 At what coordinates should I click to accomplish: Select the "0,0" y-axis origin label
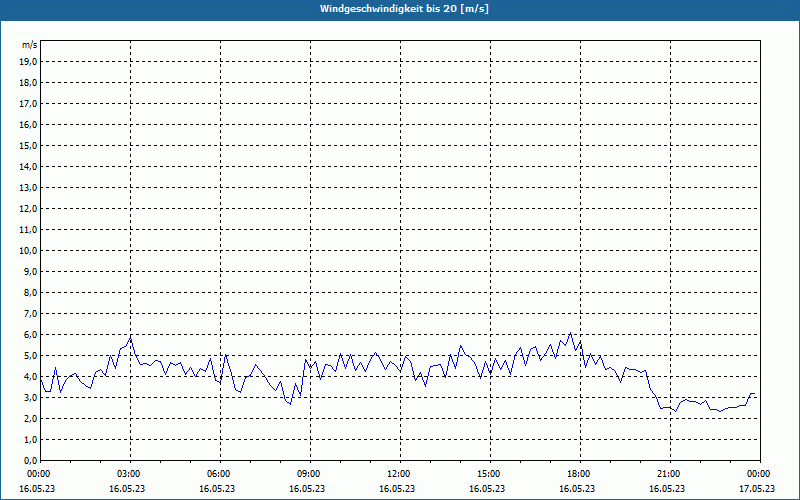(30, 461)
